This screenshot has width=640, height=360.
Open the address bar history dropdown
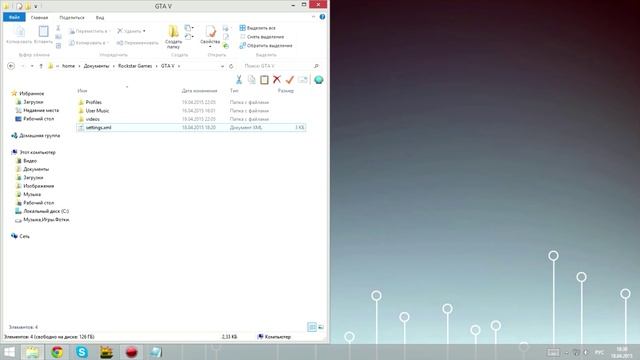point(222,66)
